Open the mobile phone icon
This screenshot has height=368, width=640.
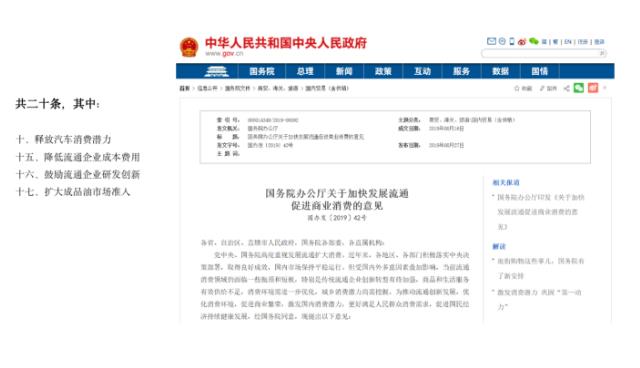[511, 41]
